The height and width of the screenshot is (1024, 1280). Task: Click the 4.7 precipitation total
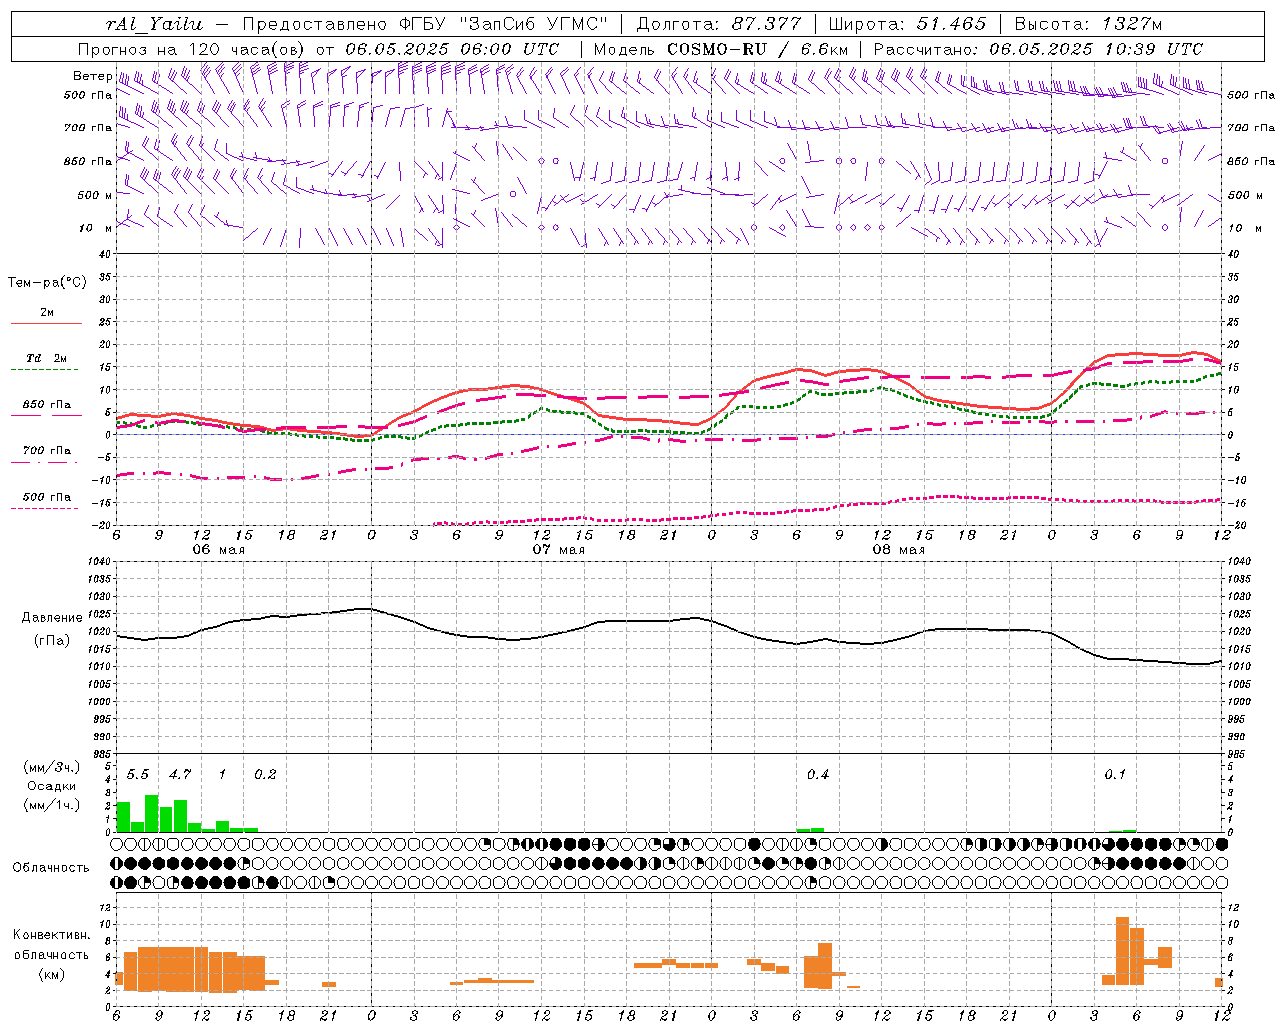pyautogui.click(x=180, y=775)
